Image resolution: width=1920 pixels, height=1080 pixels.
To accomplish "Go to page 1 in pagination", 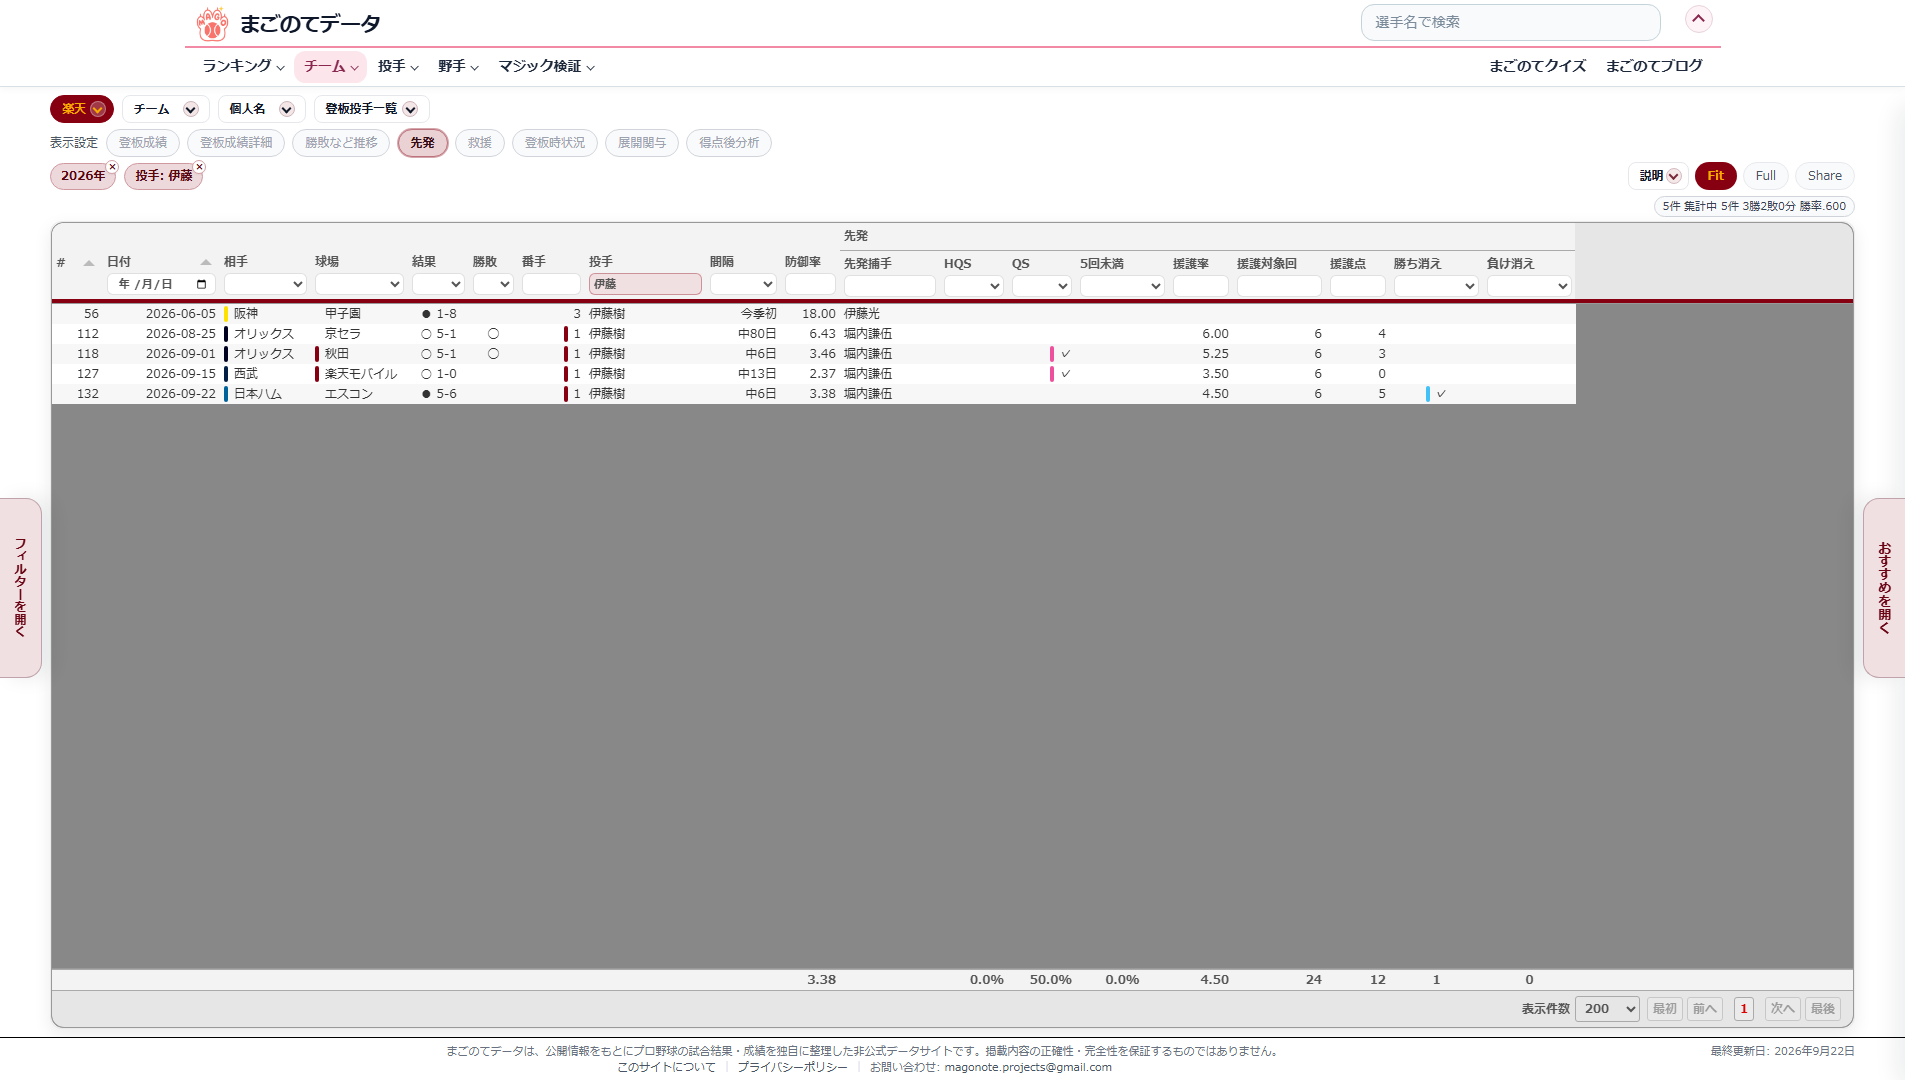I will point(1744,1009).
